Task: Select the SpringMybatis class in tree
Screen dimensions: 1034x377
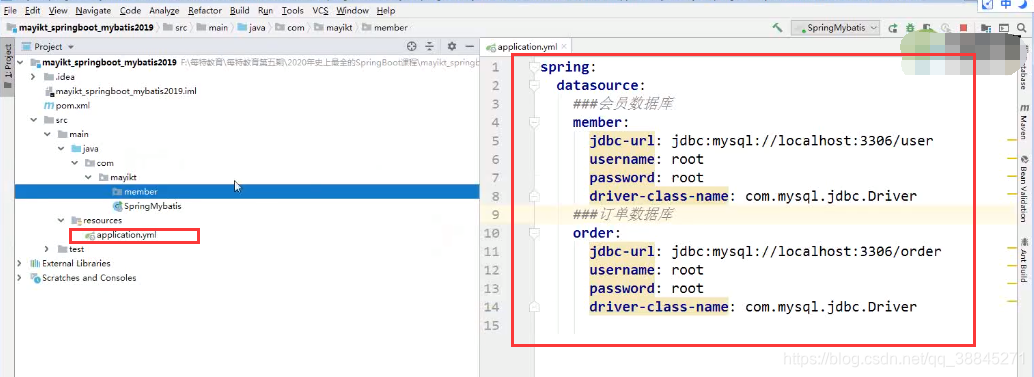Action: tap(146, 206)
